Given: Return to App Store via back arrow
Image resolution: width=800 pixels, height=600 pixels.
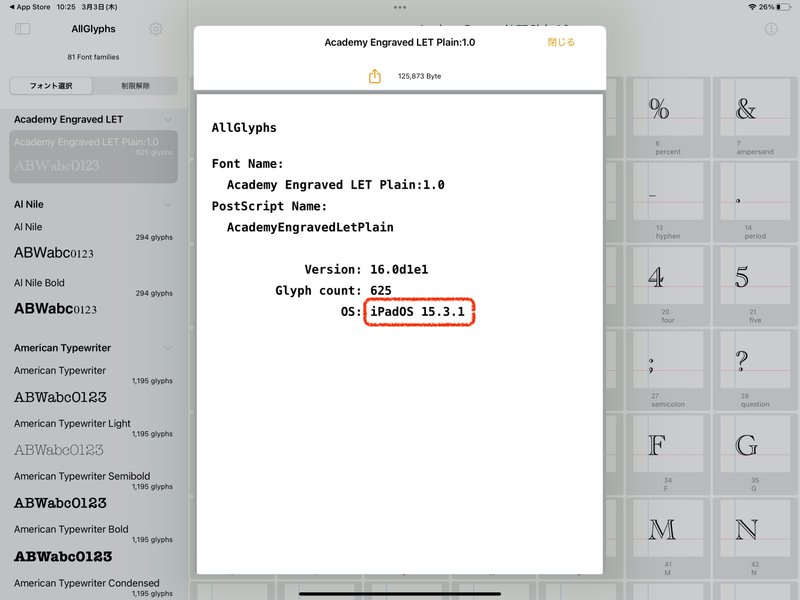Looking at the screenshot, I should click(30, 7).
